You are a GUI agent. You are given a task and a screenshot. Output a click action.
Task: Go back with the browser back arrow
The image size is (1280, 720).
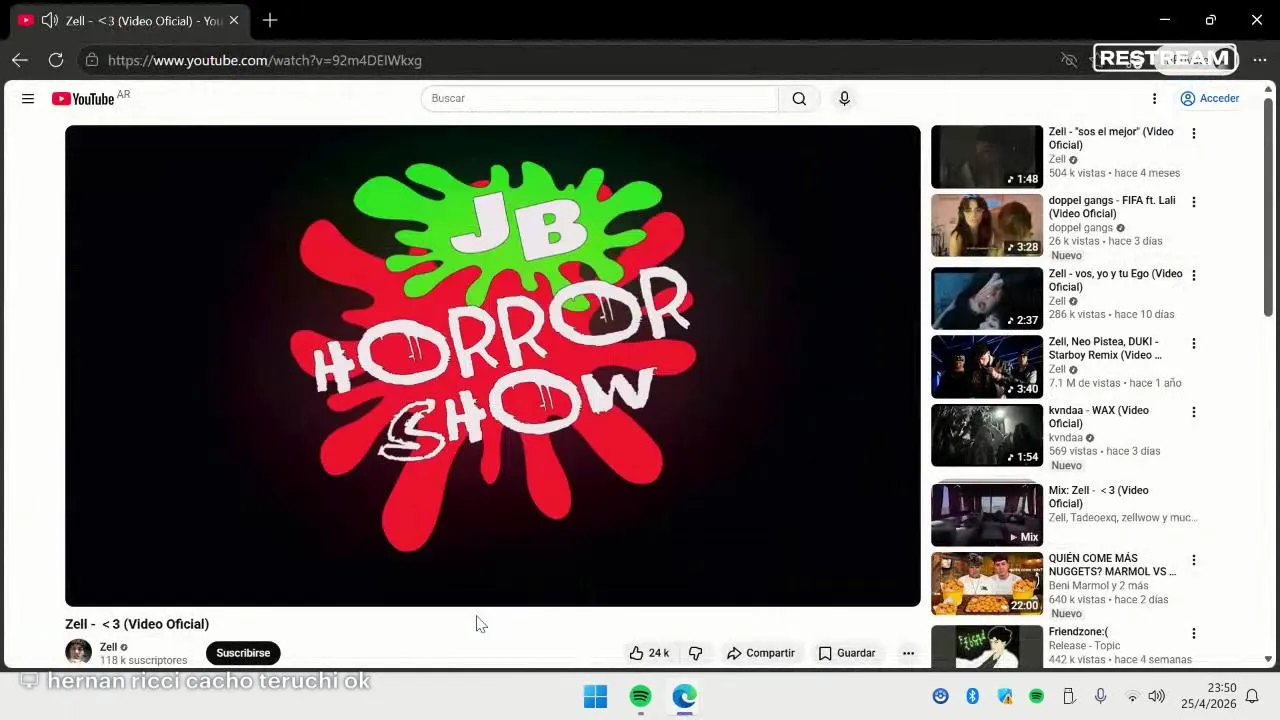20,60
